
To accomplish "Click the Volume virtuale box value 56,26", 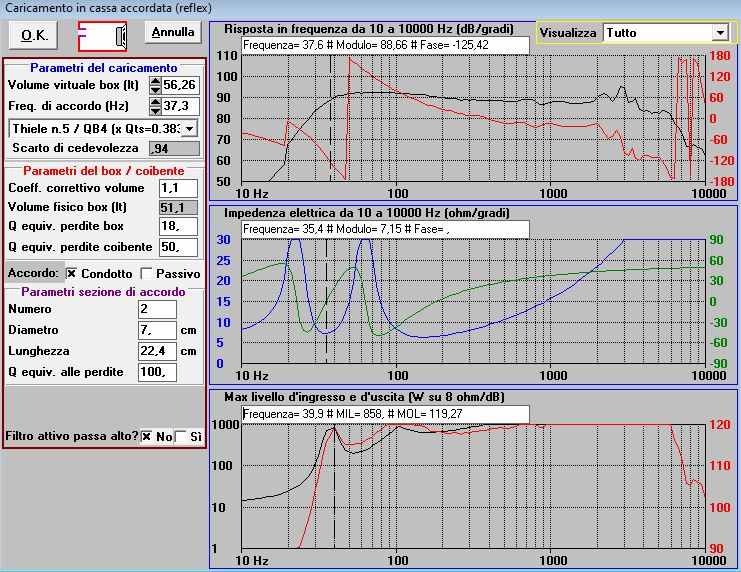I will pos(180,85).
